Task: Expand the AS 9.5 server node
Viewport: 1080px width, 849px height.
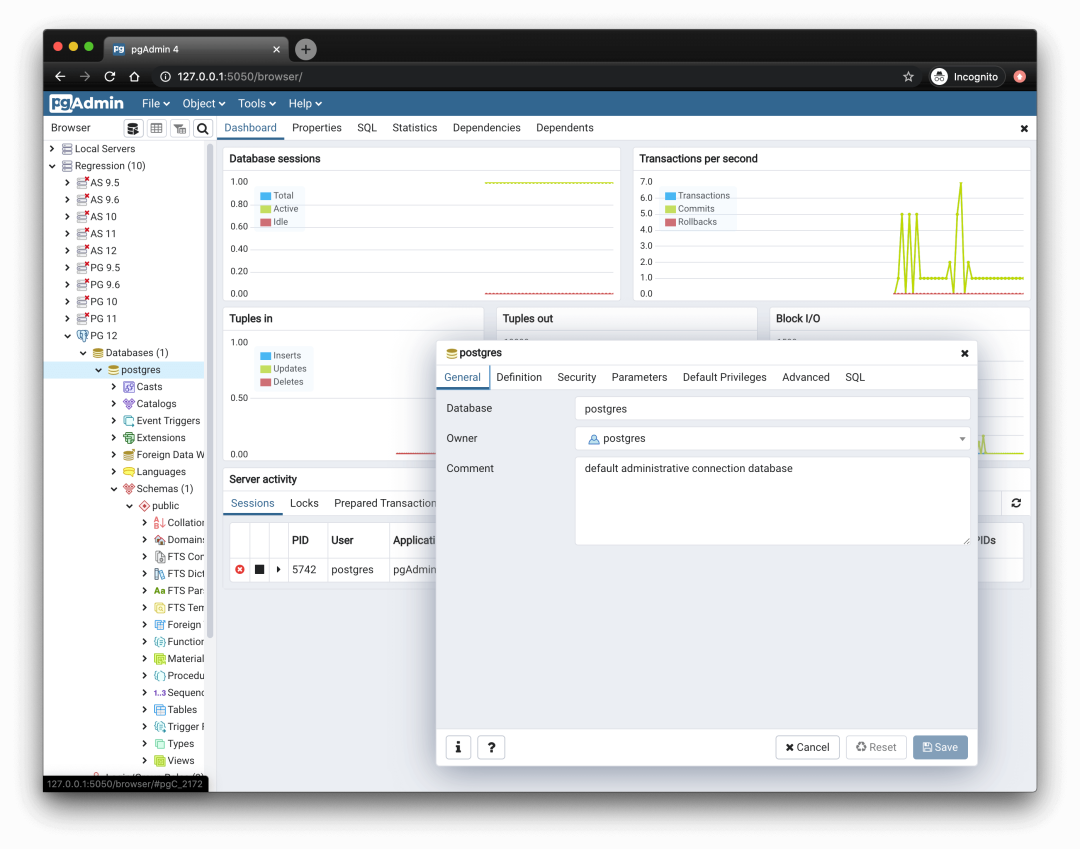Action: pos(68,182)
